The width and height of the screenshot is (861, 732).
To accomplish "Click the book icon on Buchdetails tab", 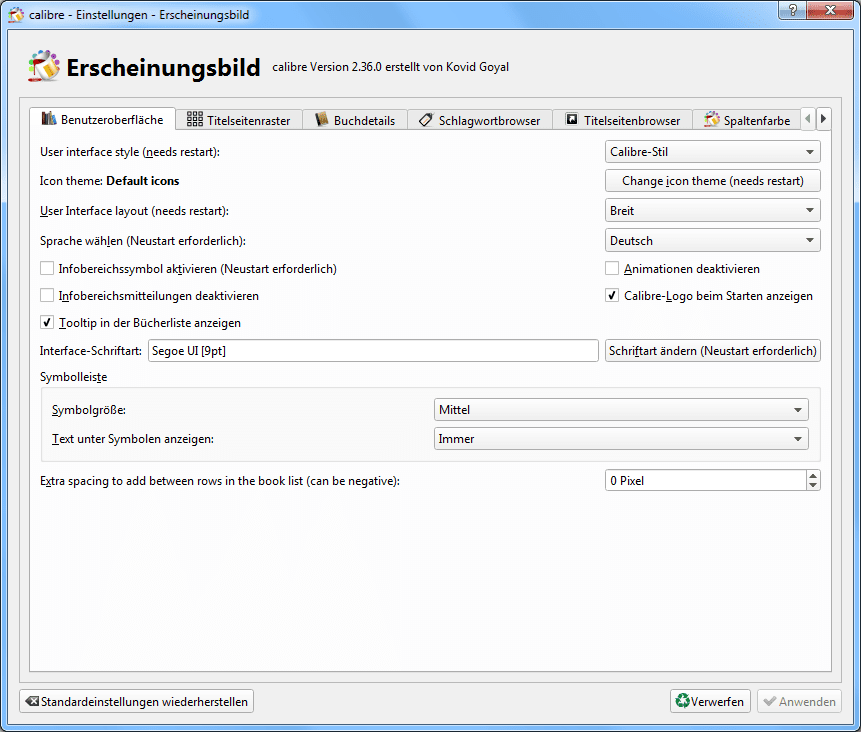I will coord(322,119).
